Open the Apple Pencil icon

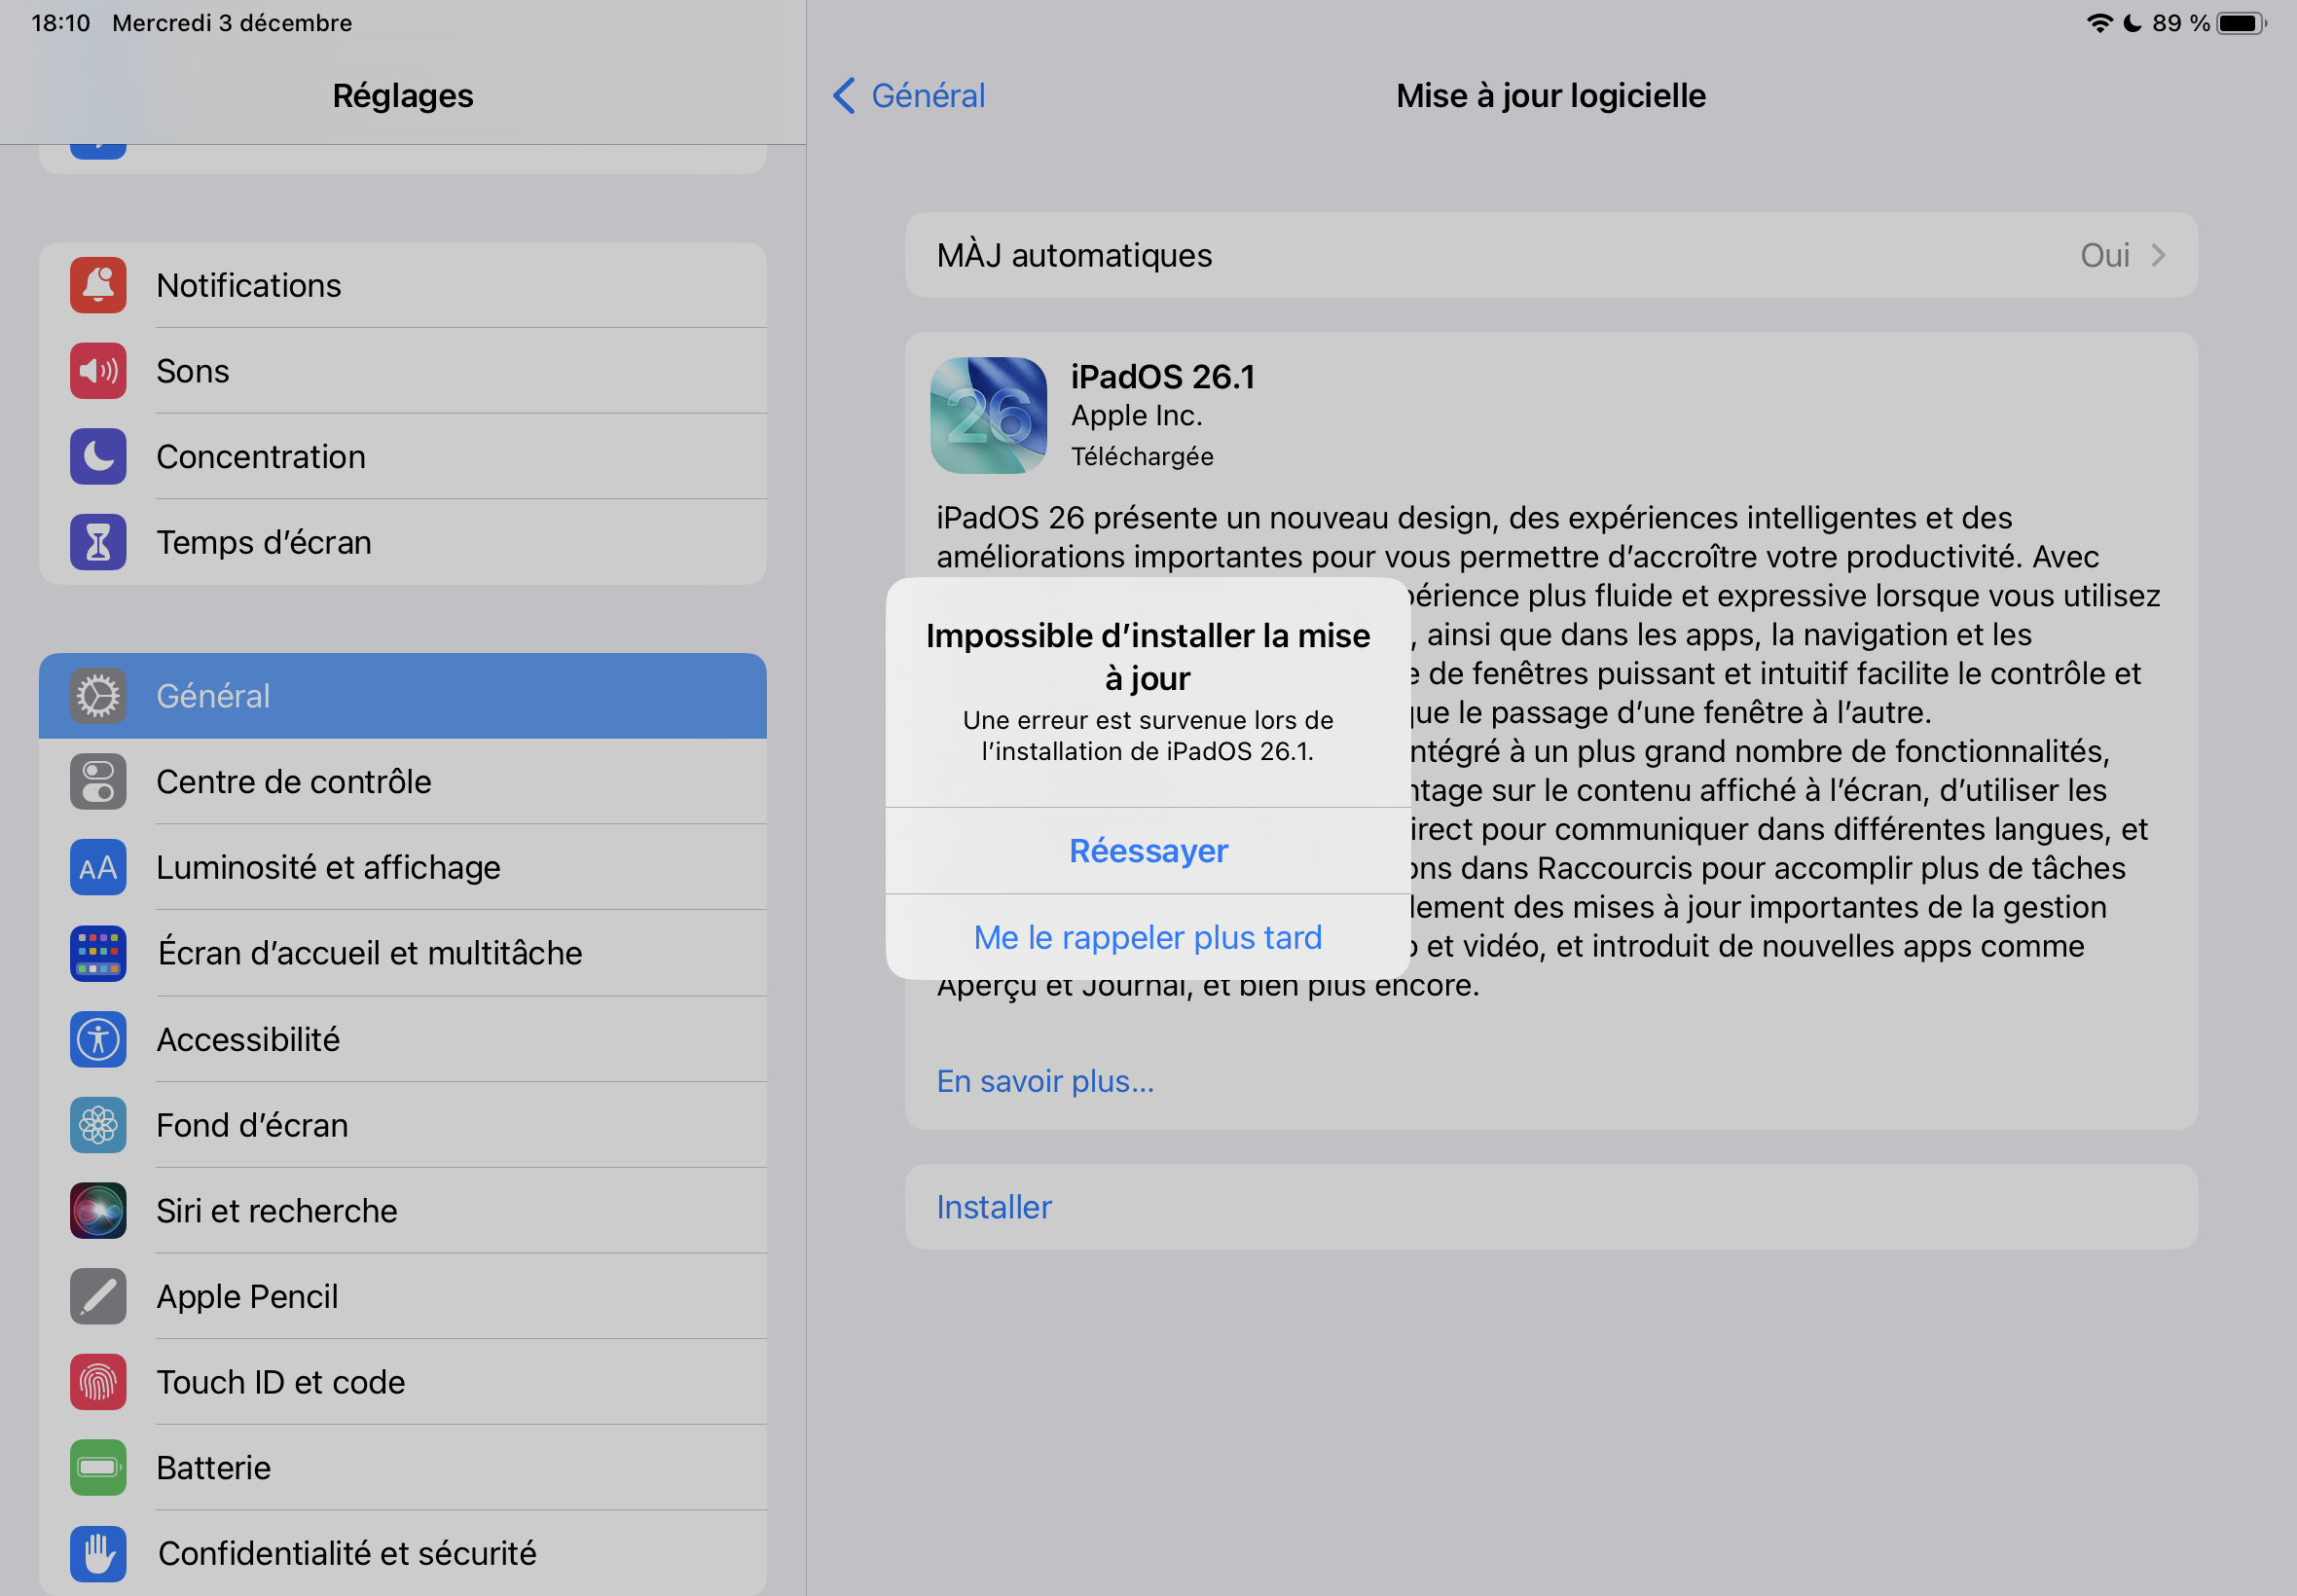pyautogui.click(x=98, y=1296)
